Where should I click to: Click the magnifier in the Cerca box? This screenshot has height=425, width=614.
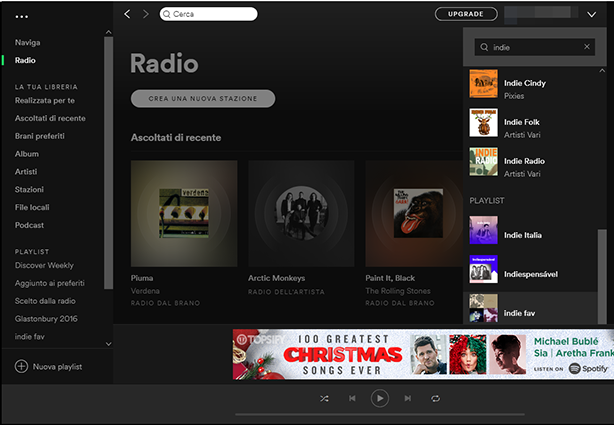(x=166, y=14)
